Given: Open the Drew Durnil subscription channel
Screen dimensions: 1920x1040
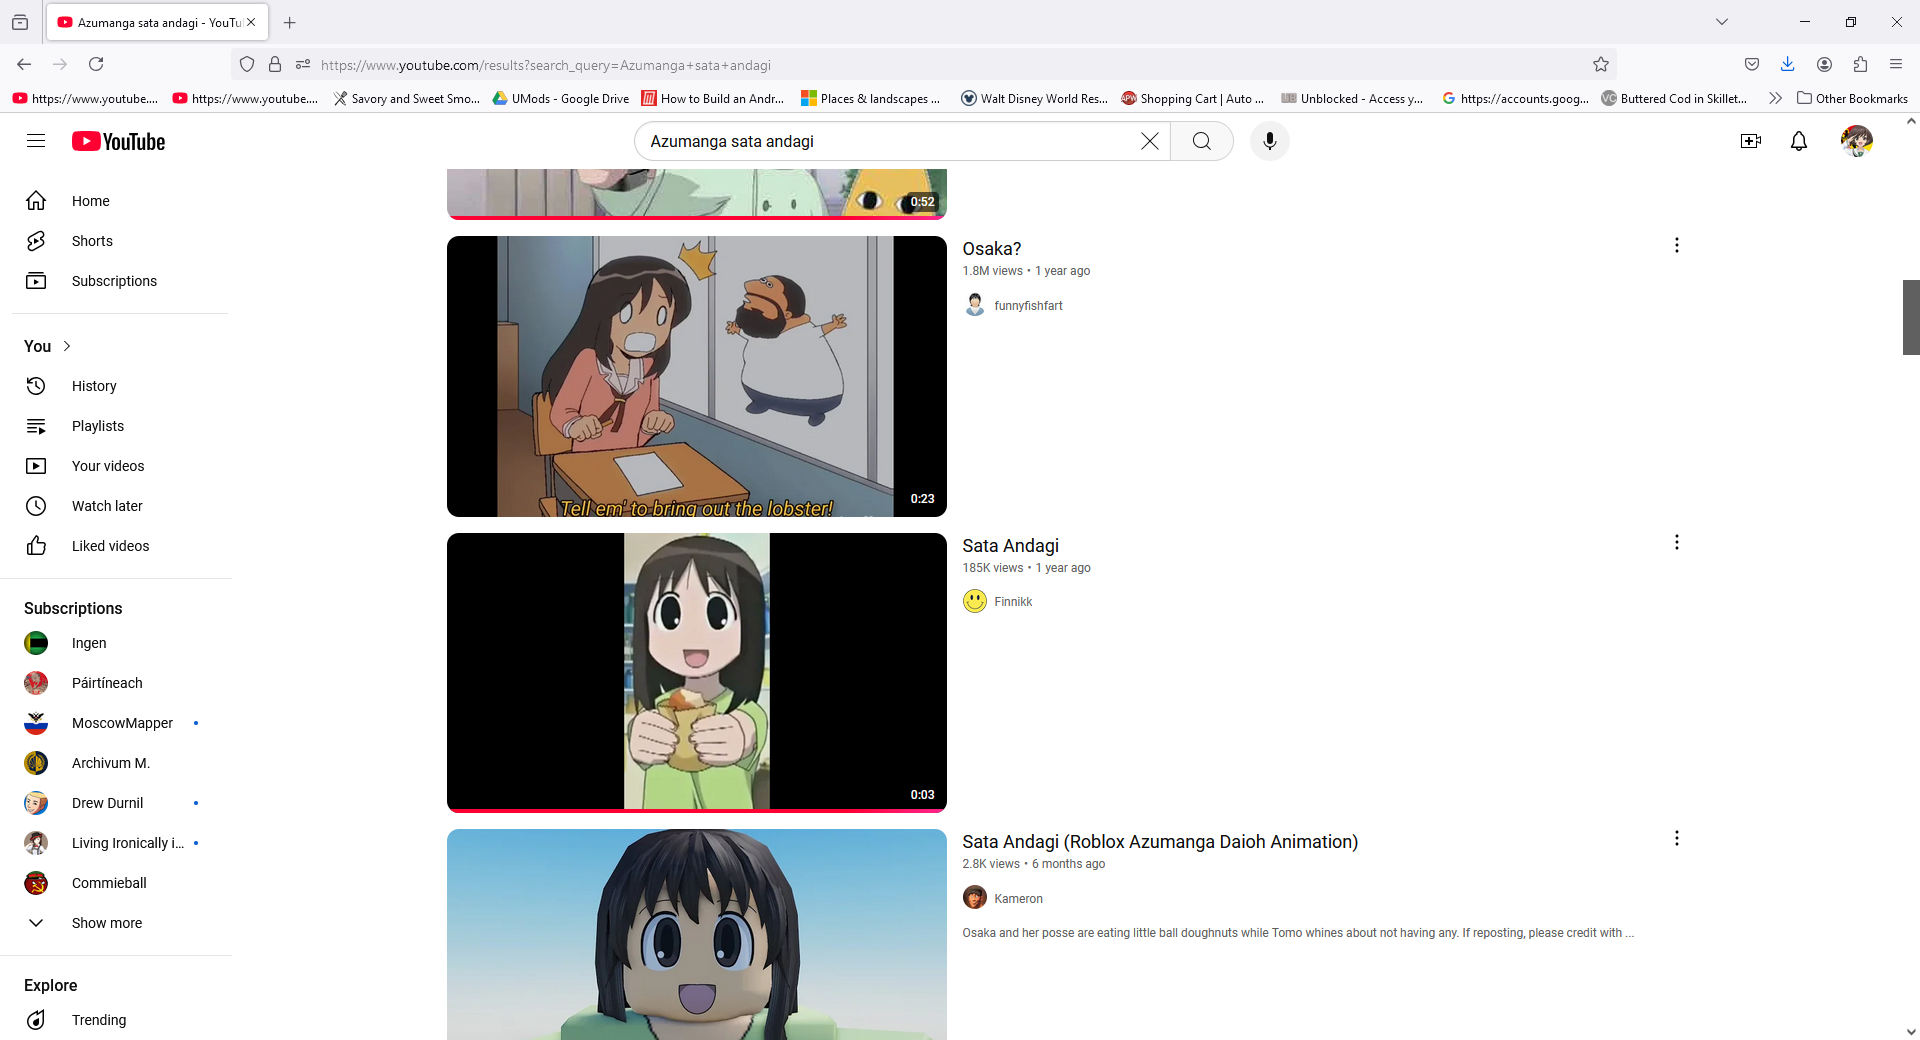Looking at the screenshot, I should 116,803.
